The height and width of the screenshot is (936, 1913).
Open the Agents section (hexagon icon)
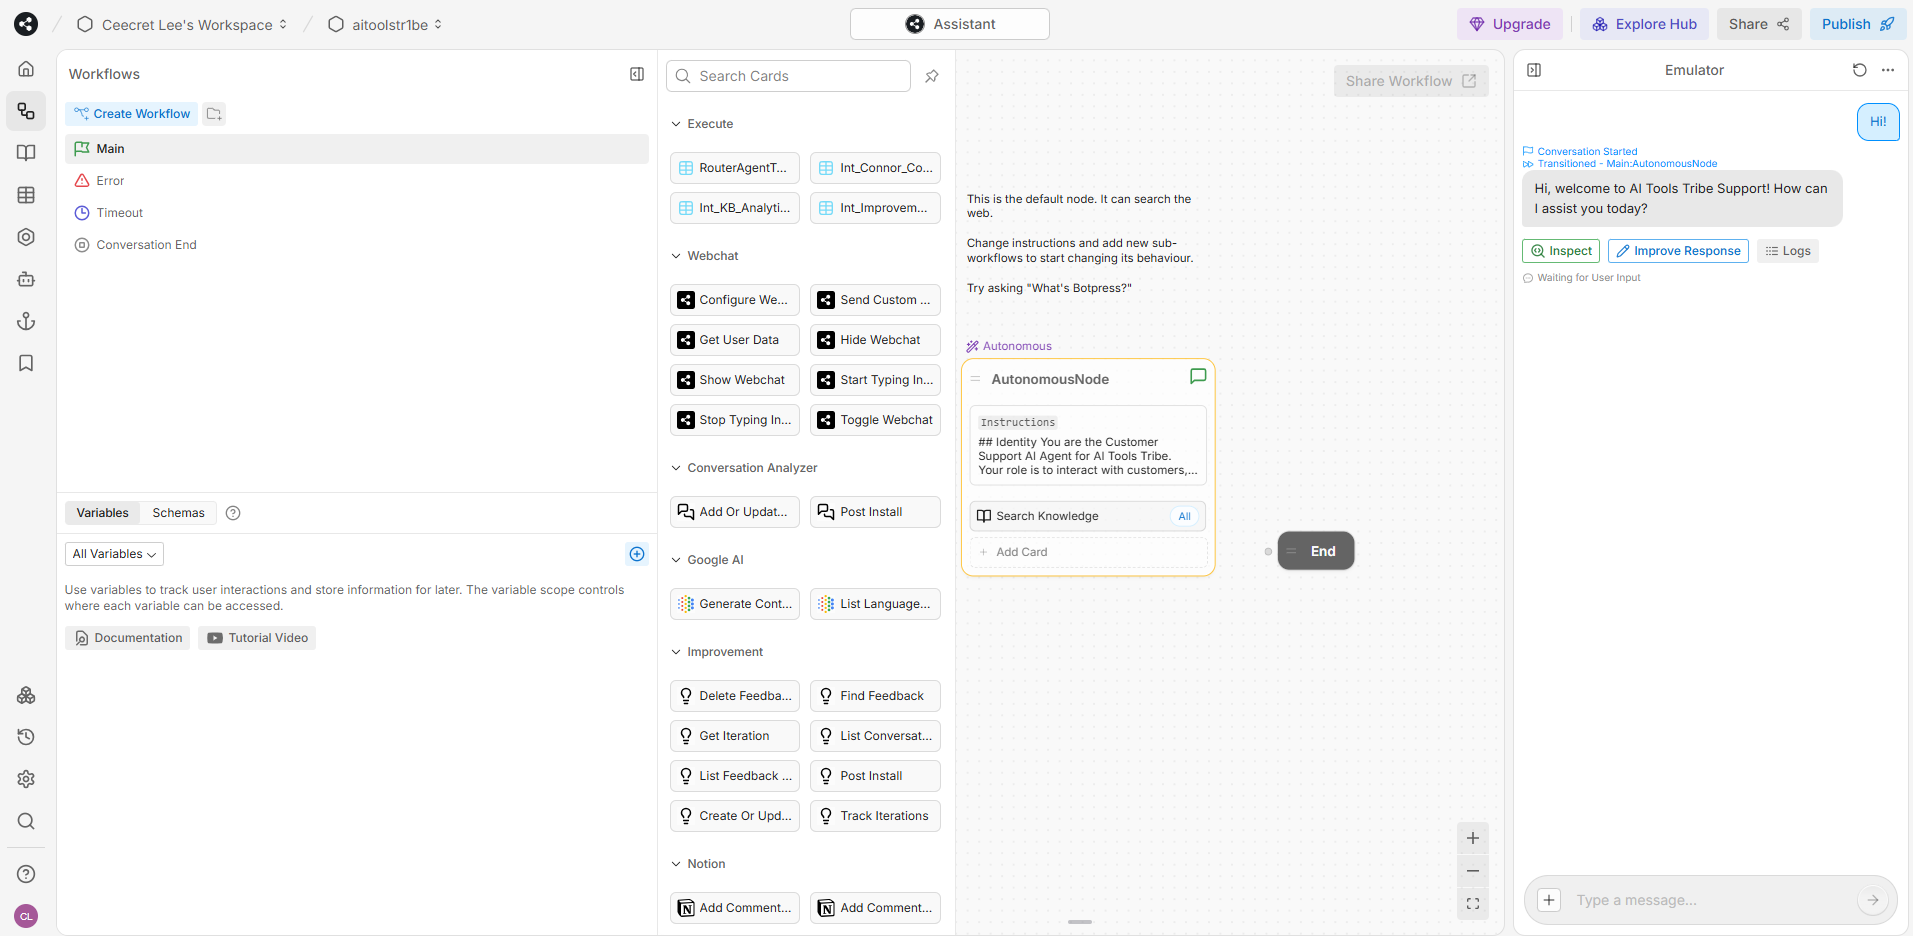[26, 237]
